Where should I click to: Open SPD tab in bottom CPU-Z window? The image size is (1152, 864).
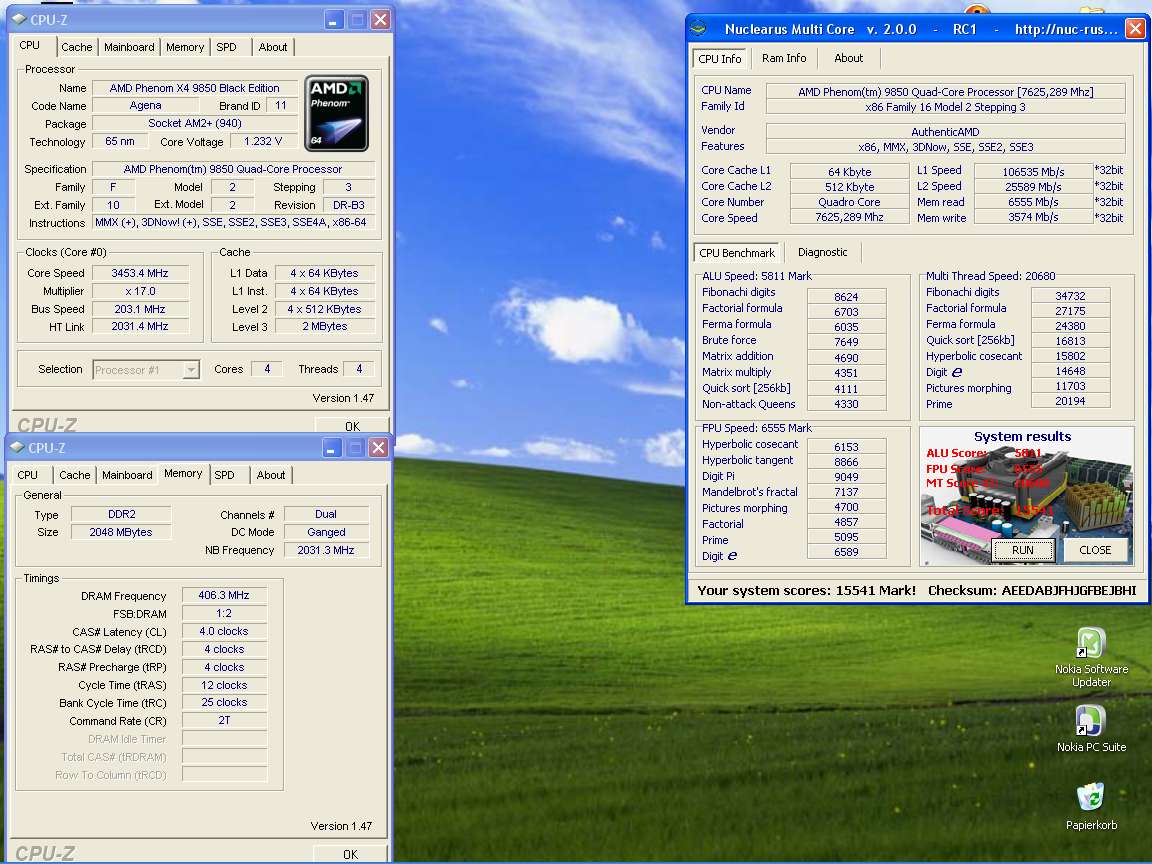225,475
